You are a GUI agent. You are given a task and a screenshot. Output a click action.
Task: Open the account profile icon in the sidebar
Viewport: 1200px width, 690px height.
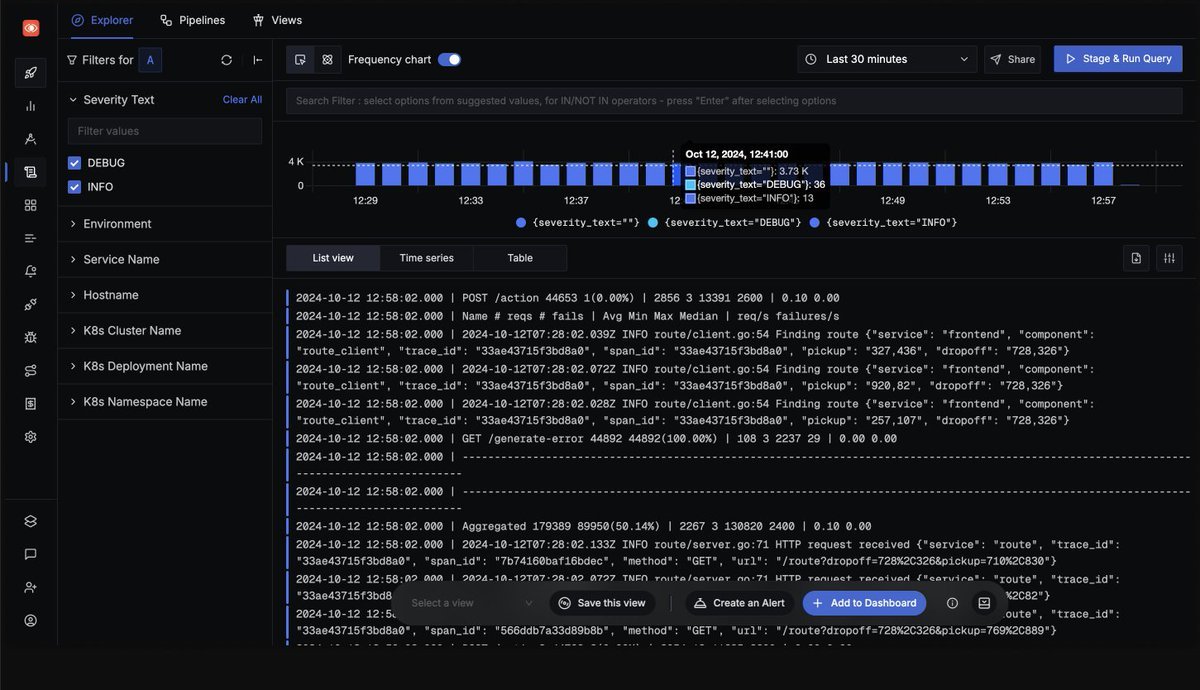pyautogui.click(x=31, y=621)
